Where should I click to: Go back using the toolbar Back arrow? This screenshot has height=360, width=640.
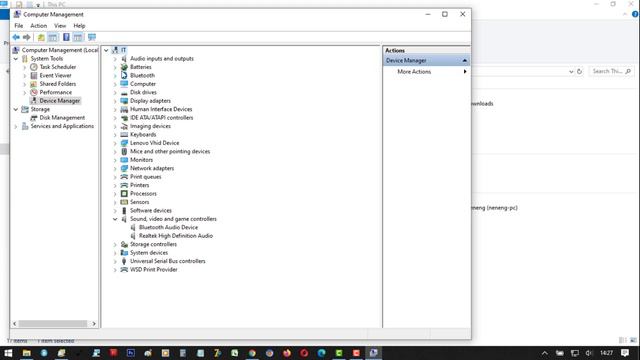coord(16,37)
